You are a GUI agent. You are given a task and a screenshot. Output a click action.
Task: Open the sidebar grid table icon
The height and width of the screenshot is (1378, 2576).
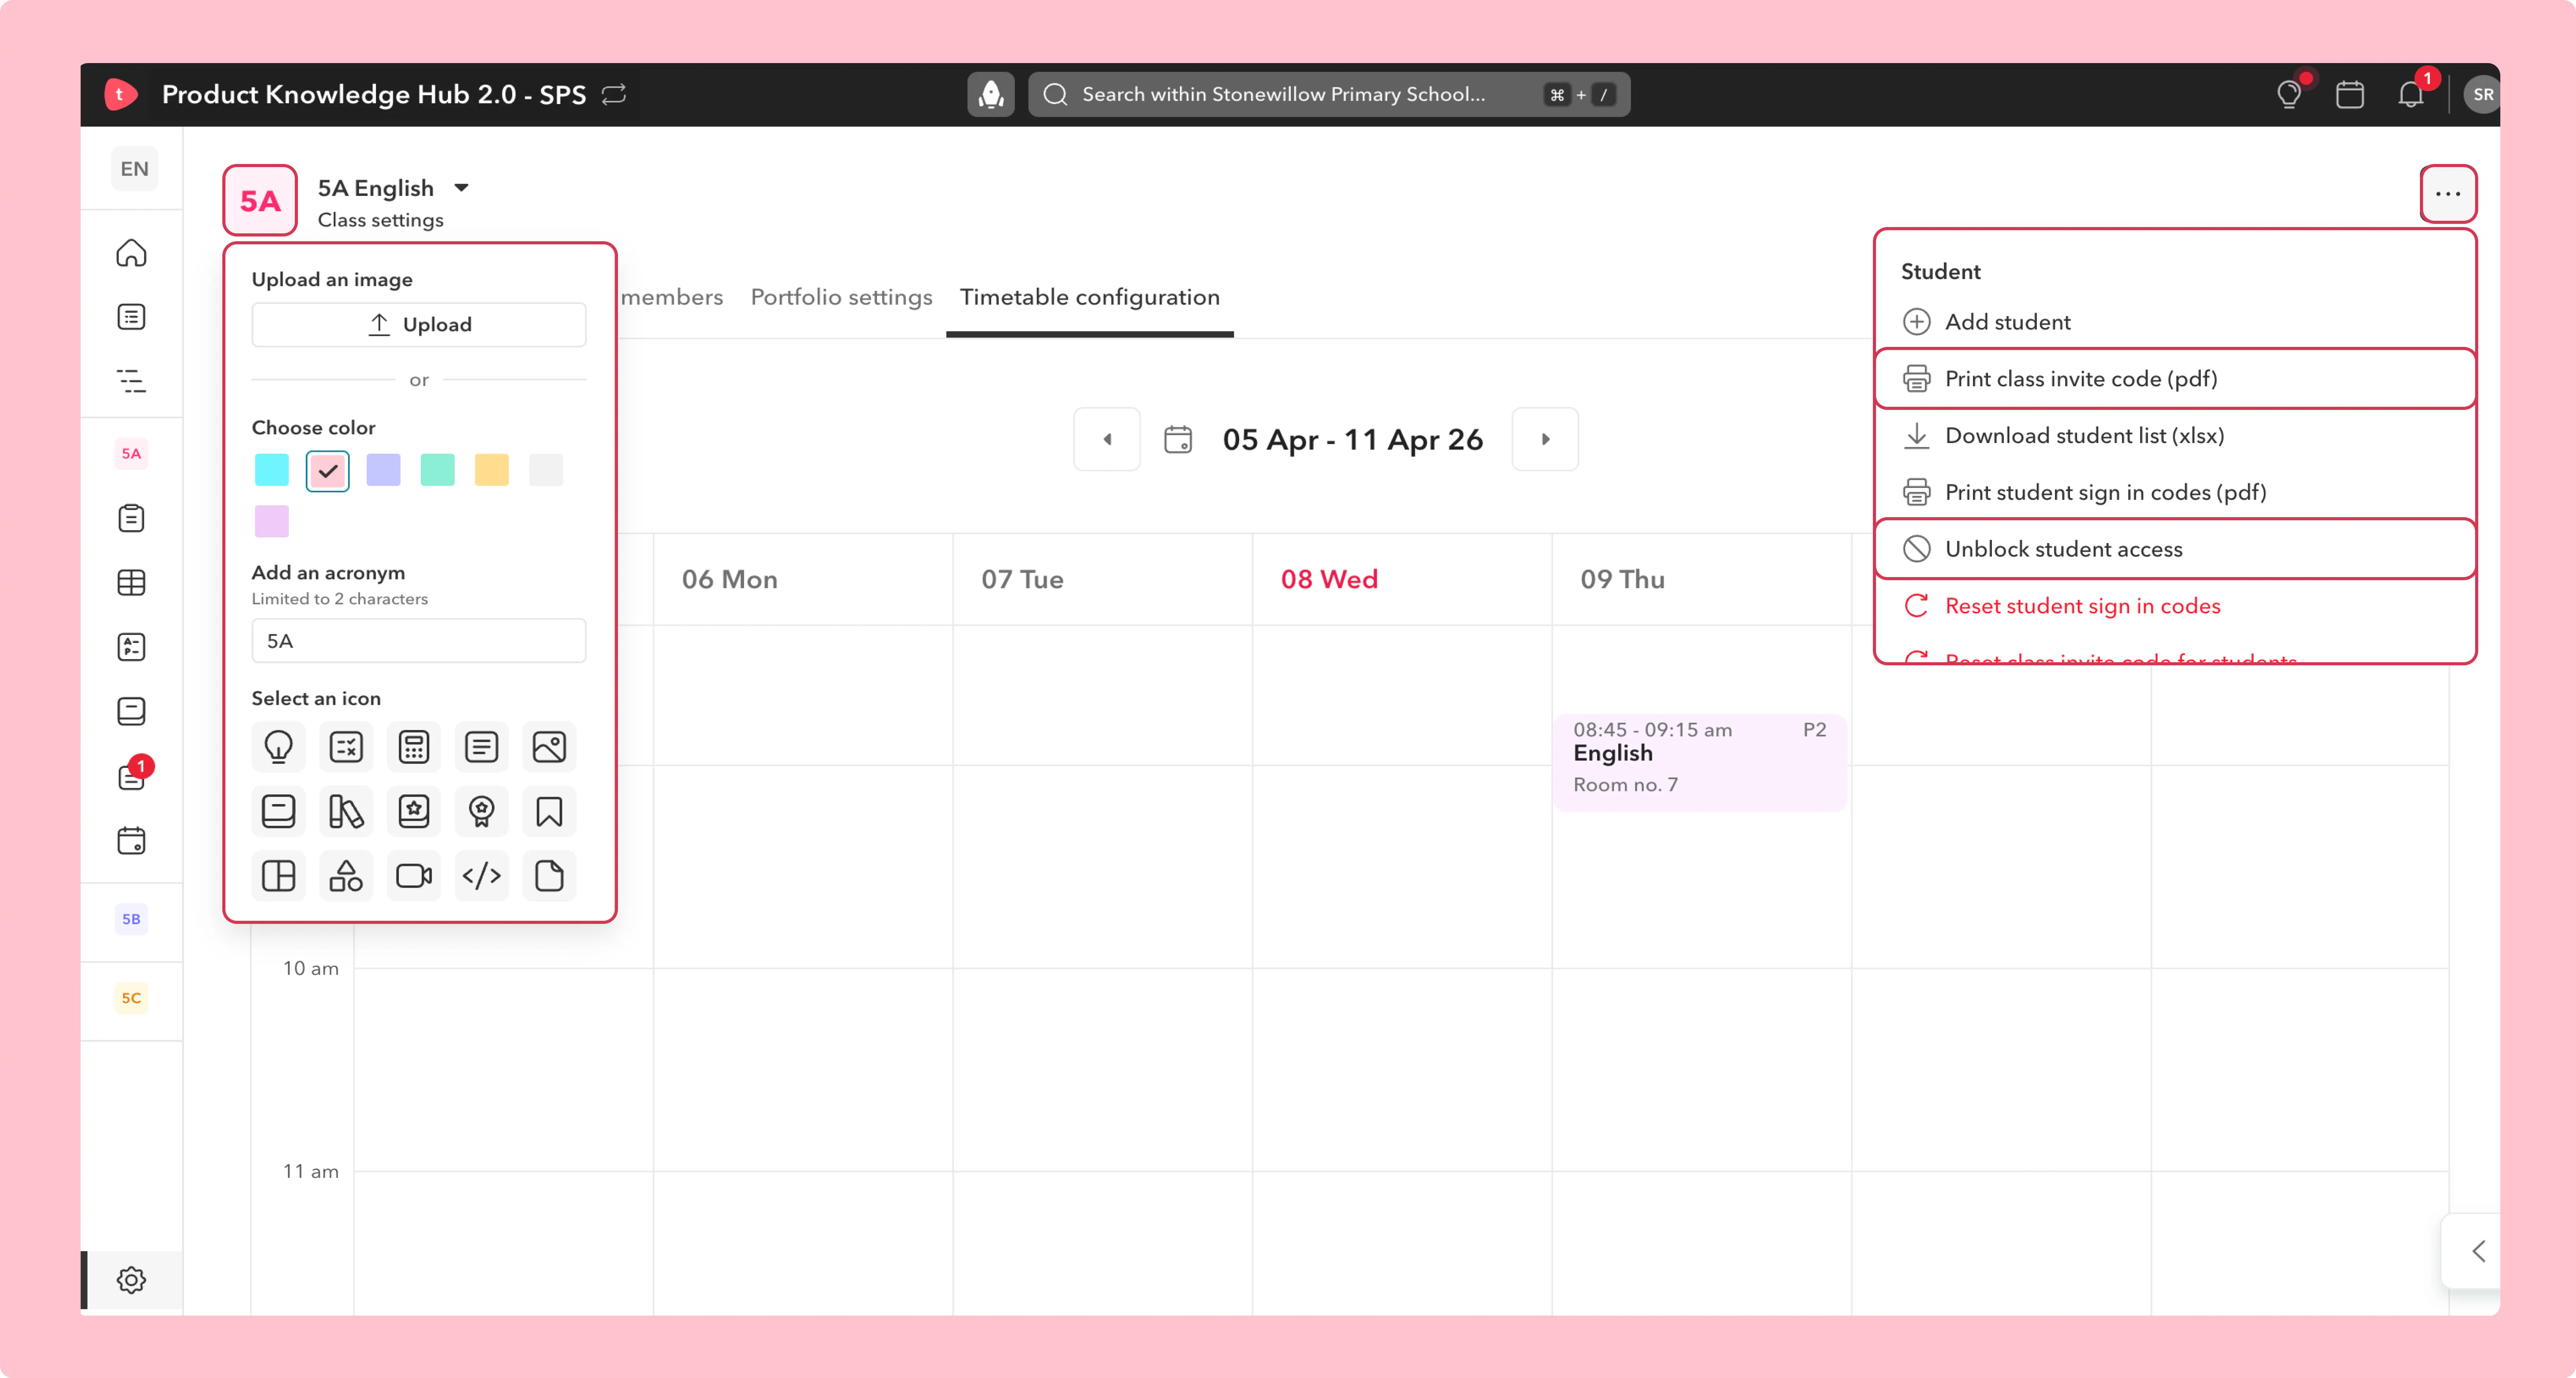[x=131, y=582]
